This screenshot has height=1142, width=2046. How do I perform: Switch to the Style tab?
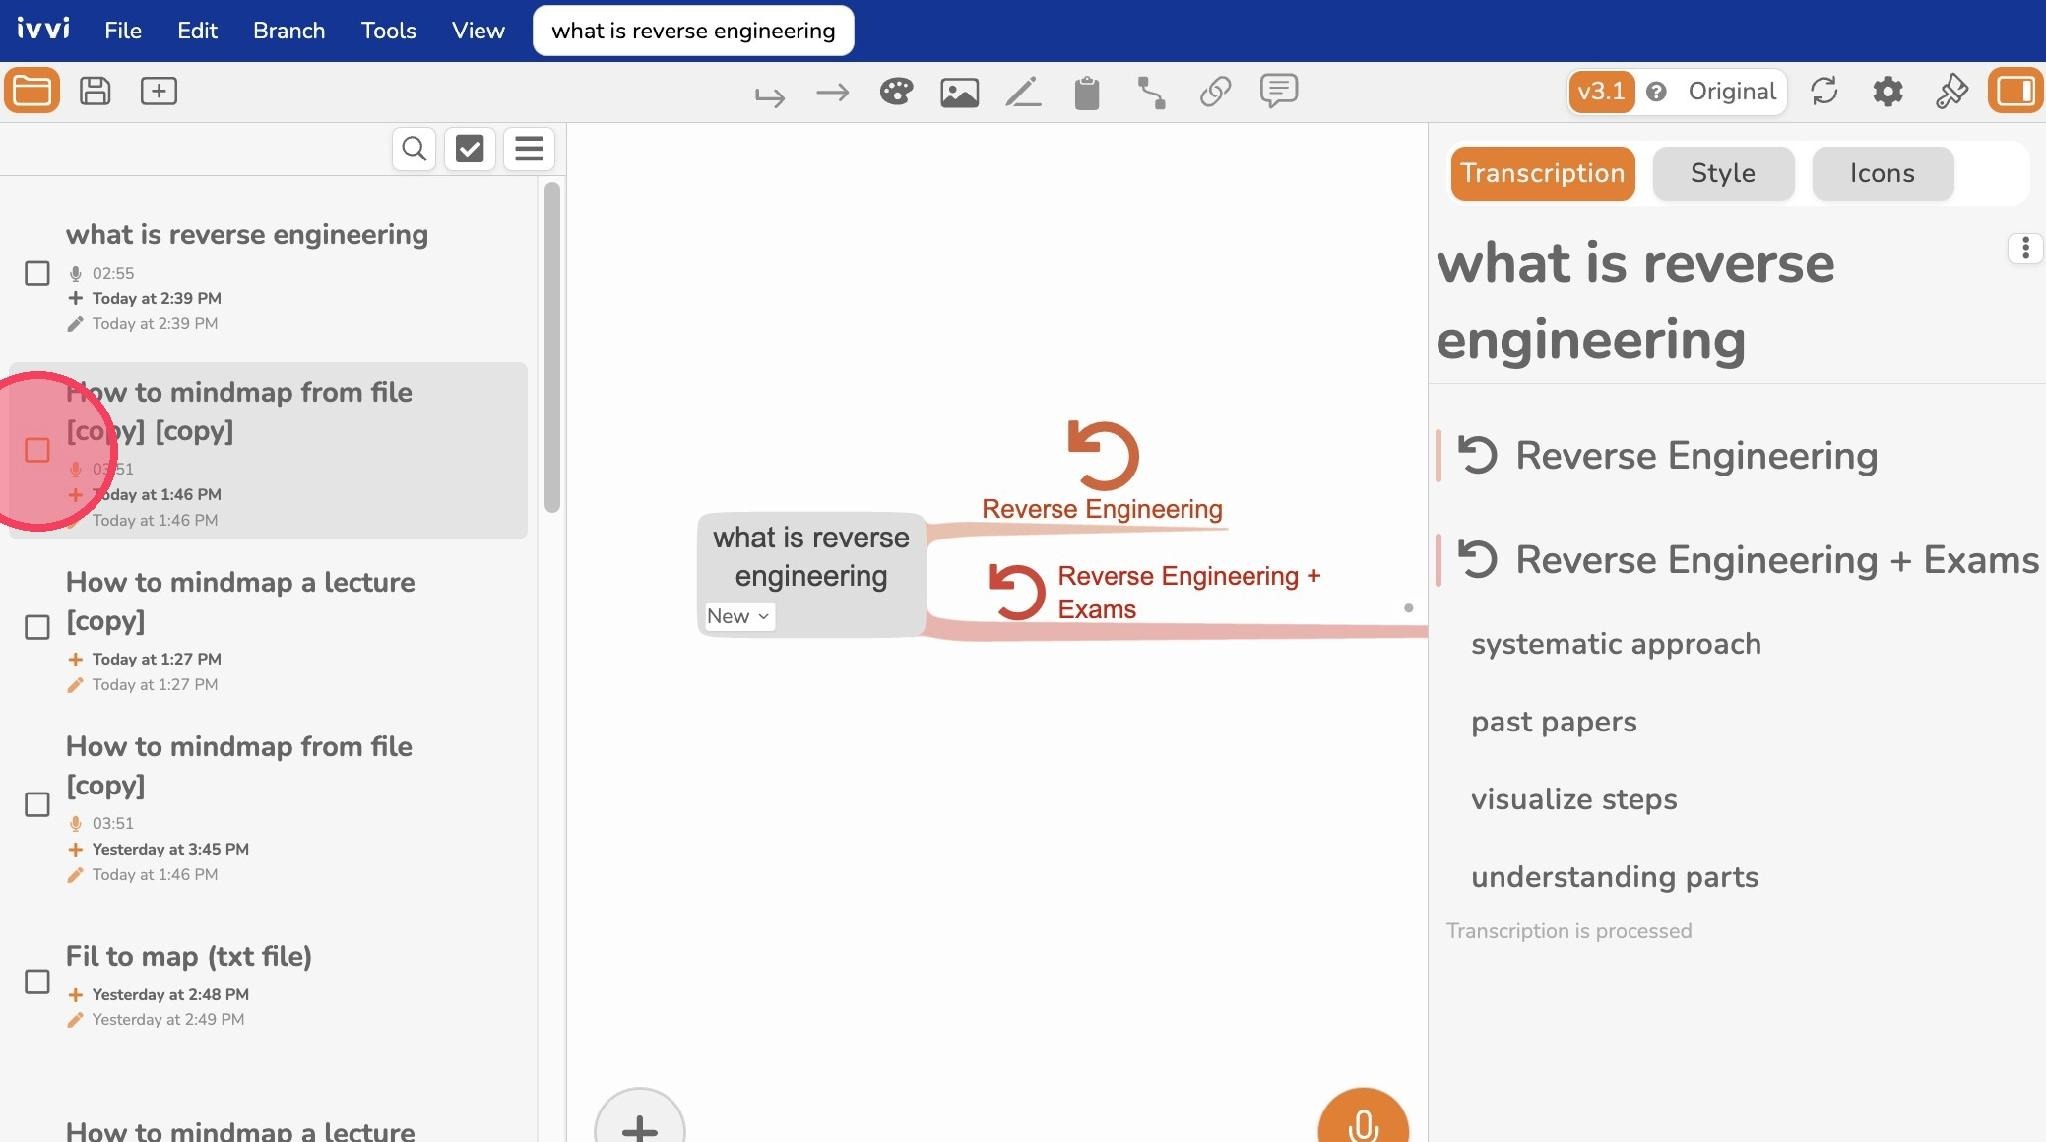tap(1723, 174)
